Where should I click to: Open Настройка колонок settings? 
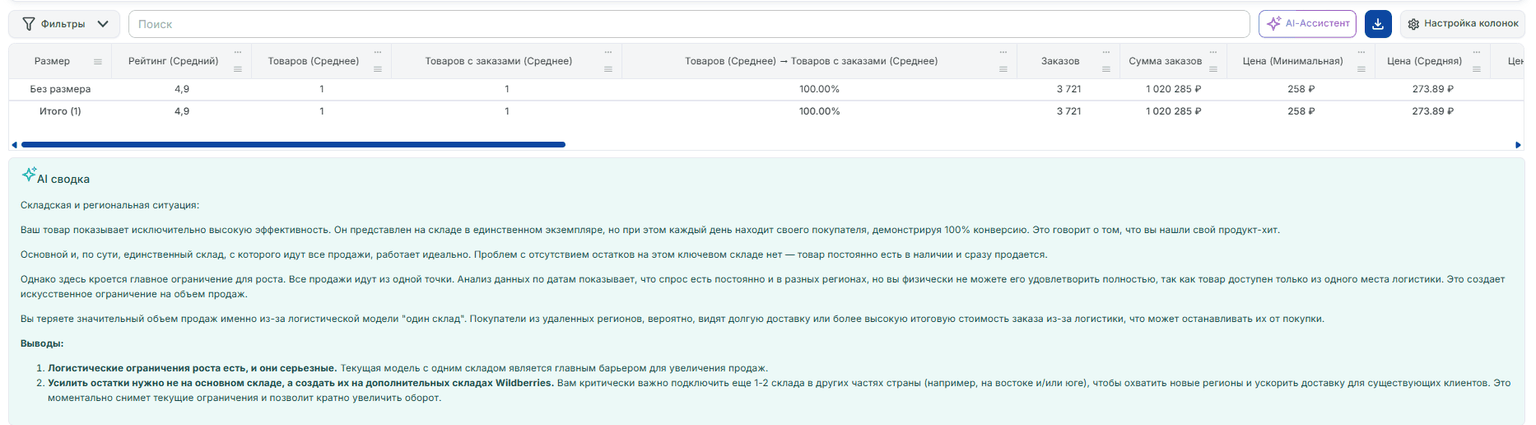pos(1463,24)
